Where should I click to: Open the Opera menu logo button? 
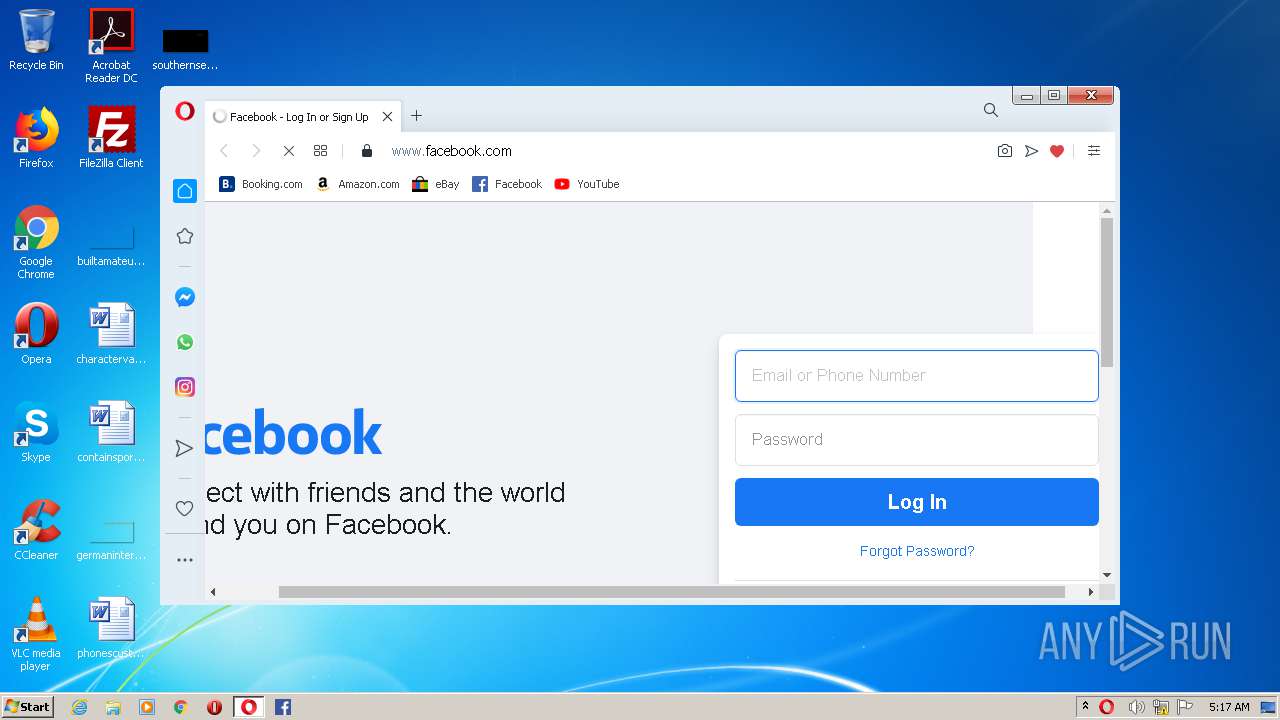185,112
